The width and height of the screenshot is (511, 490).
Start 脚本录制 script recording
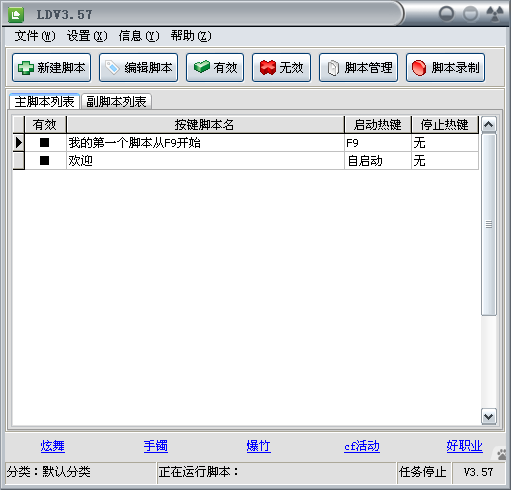[445, 68]
